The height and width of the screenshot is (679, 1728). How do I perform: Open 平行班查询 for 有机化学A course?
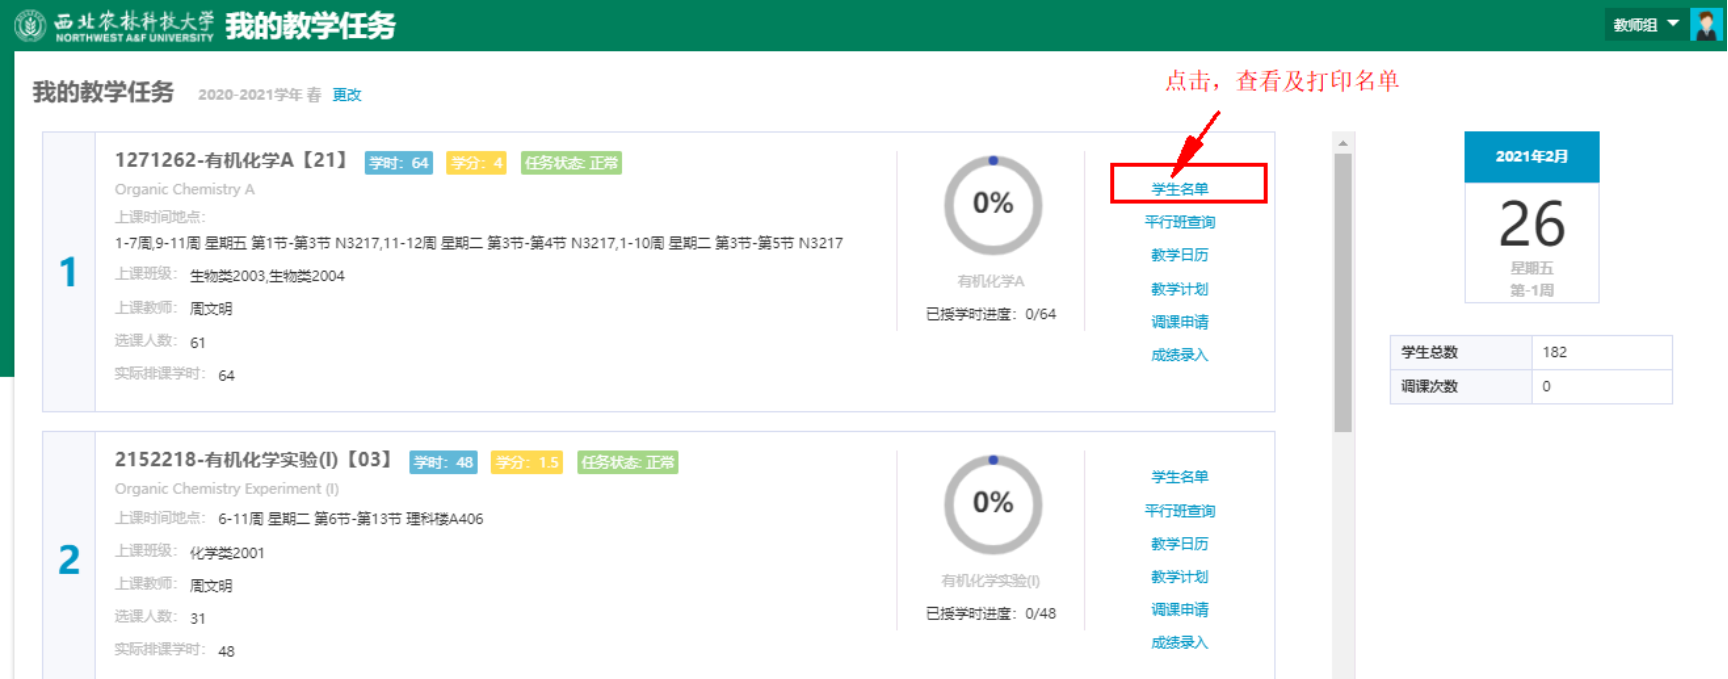coord(1180,222)
